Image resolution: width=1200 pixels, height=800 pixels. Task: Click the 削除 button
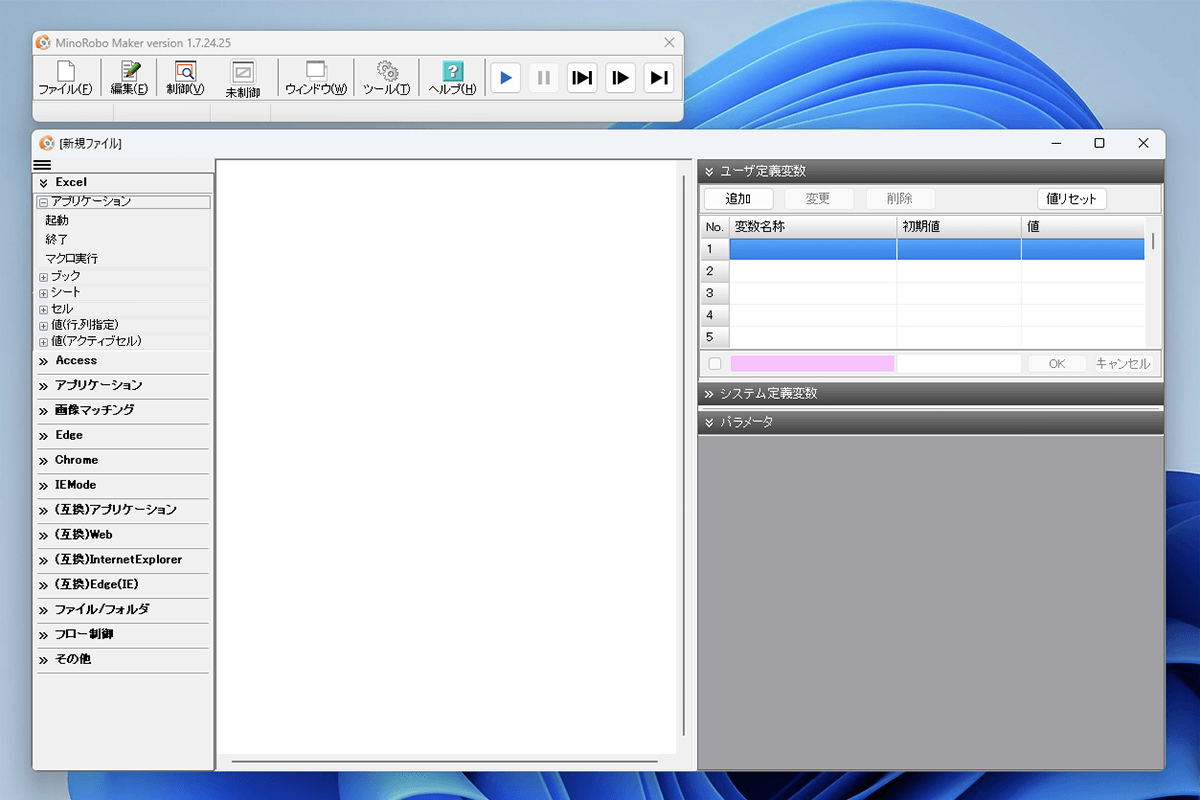click(x=900, y=199)
